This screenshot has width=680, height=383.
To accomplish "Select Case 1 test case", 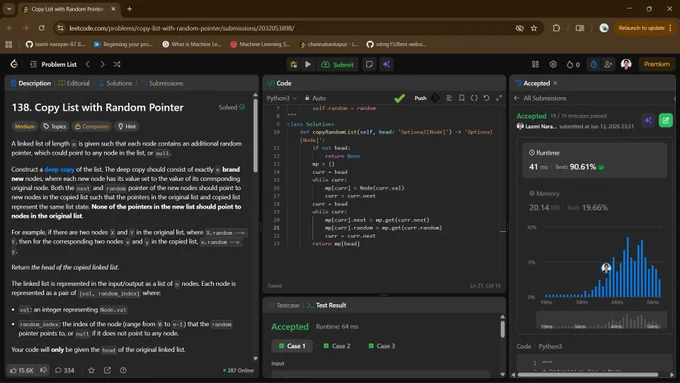I will point(292,346).
